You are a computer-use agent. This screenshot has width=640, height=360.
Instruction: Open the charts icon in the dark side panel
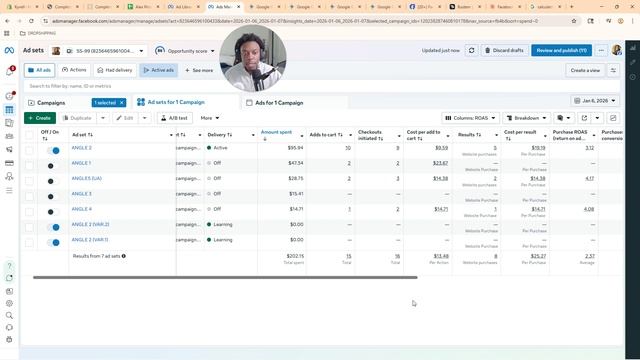(x=633, y=48)
